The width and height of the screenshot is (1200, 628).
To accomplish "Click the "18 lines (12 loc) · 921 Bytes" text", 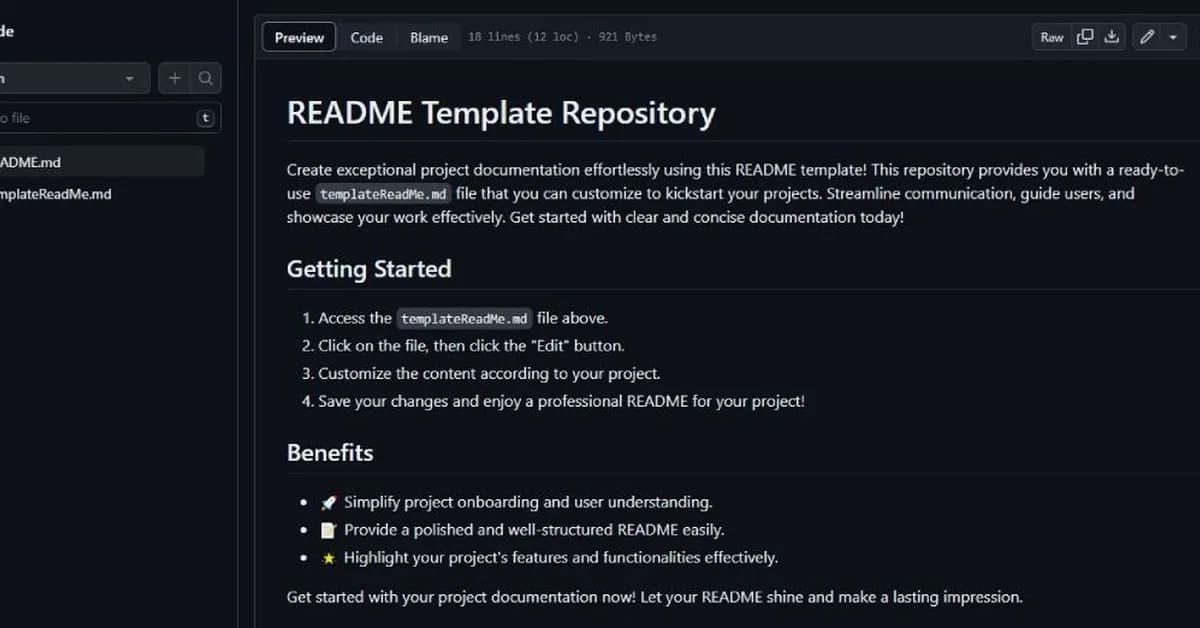I will pyautogui.click(x=562, y=37).
